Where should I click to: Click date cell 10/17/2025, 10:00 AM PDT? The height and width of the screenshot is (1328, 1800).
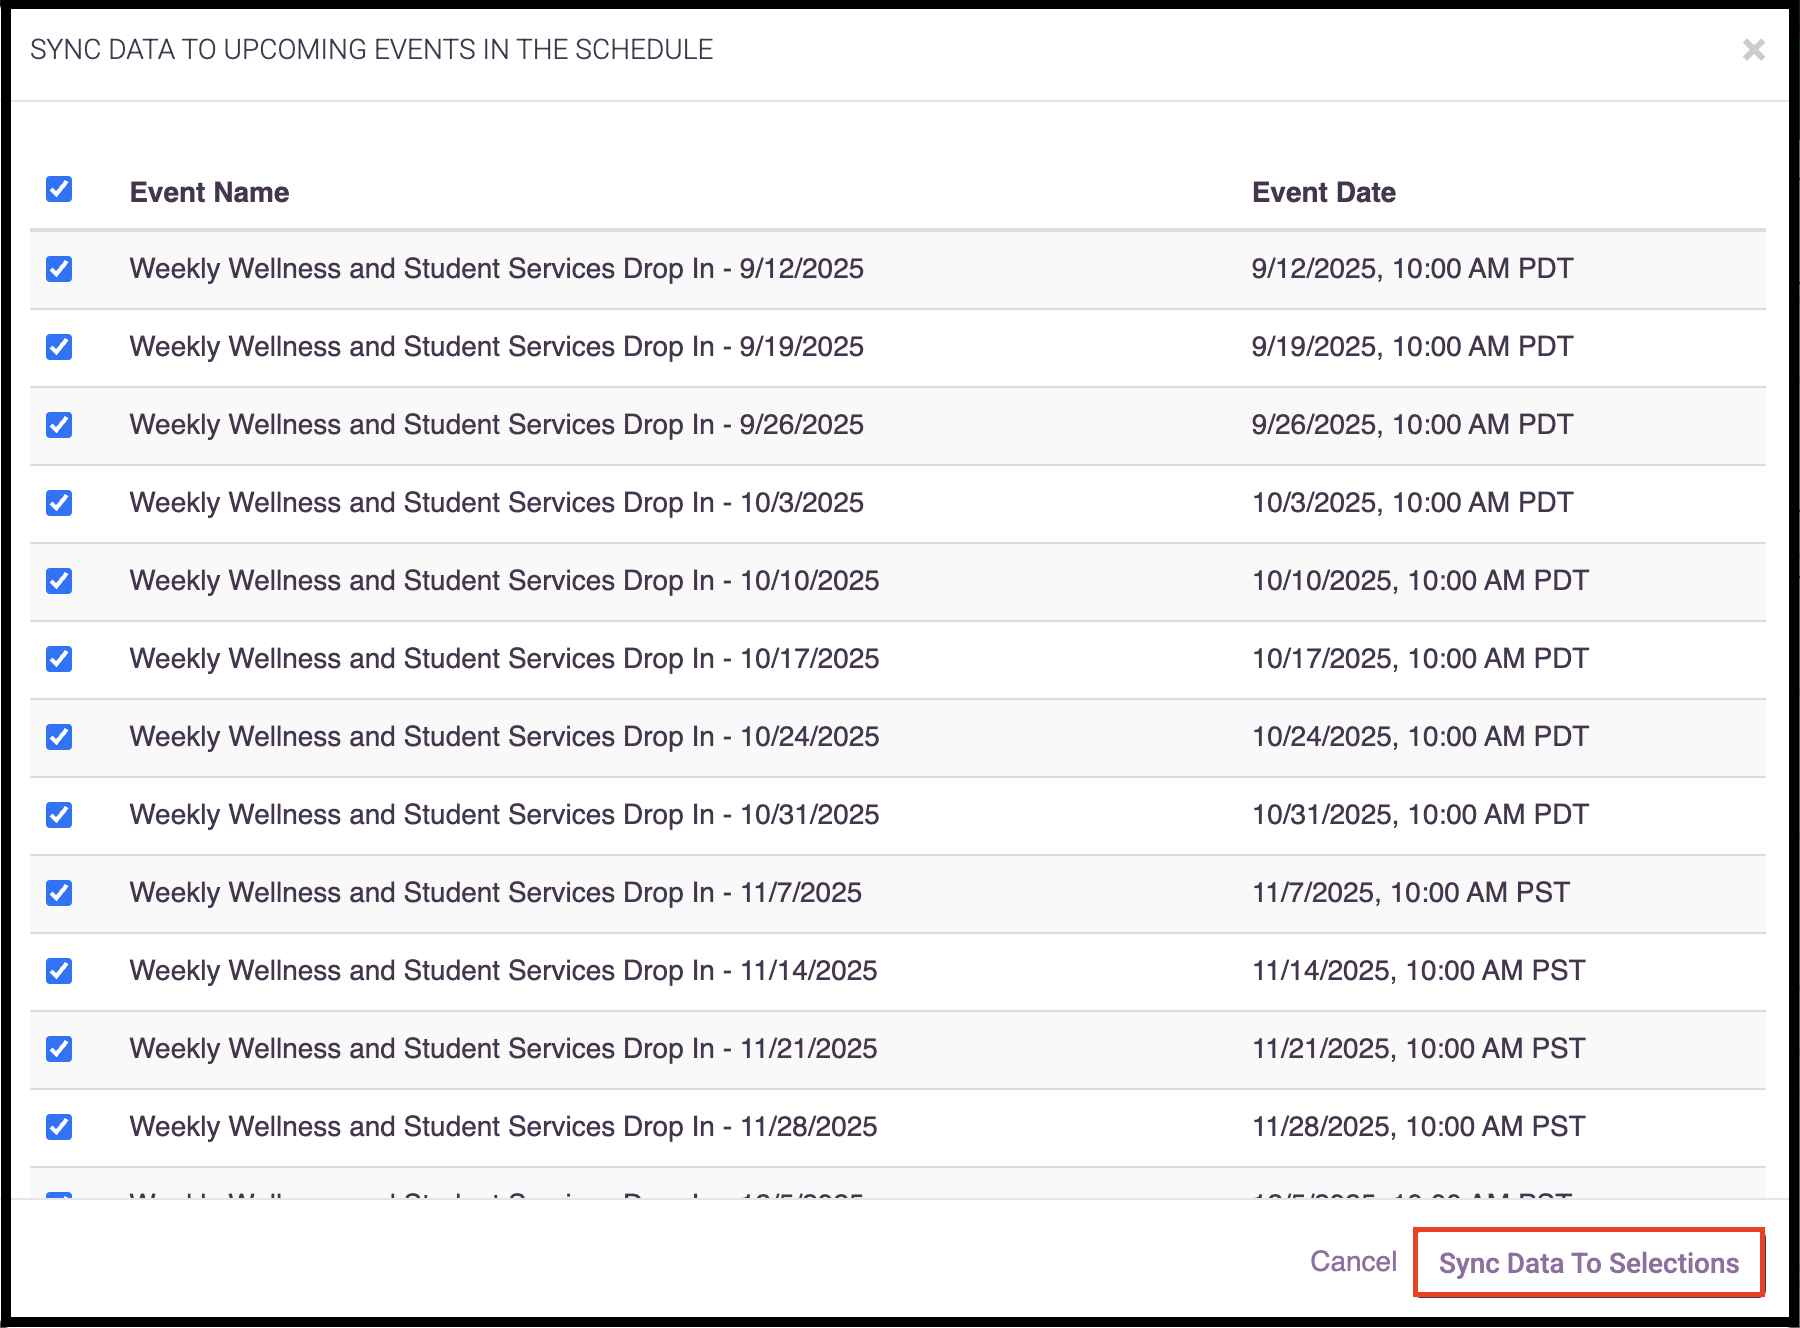pyautogui.click(x=1420, y=659)
